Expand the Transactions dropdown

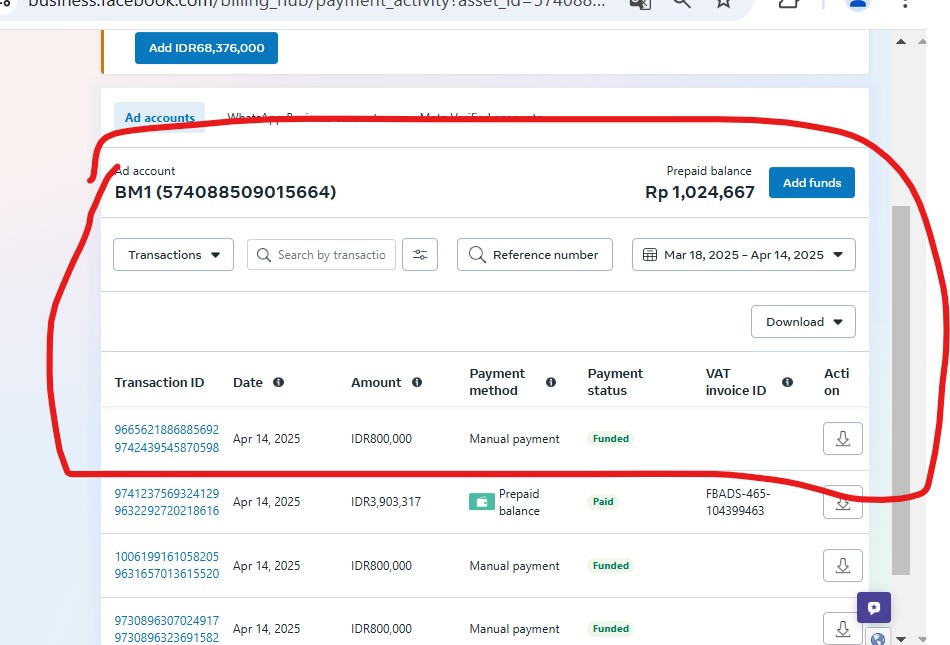(174, 255)
